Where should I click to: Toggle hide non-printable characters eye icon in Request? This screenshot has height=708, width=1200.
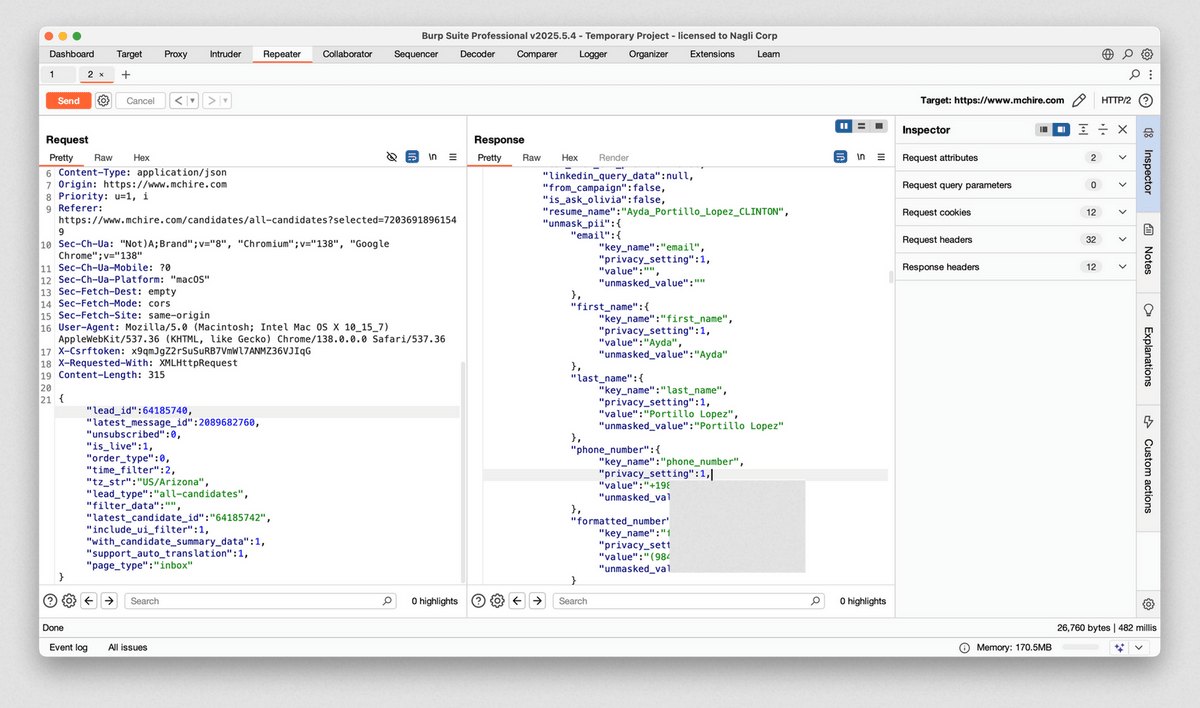click(x=392, y=158)
